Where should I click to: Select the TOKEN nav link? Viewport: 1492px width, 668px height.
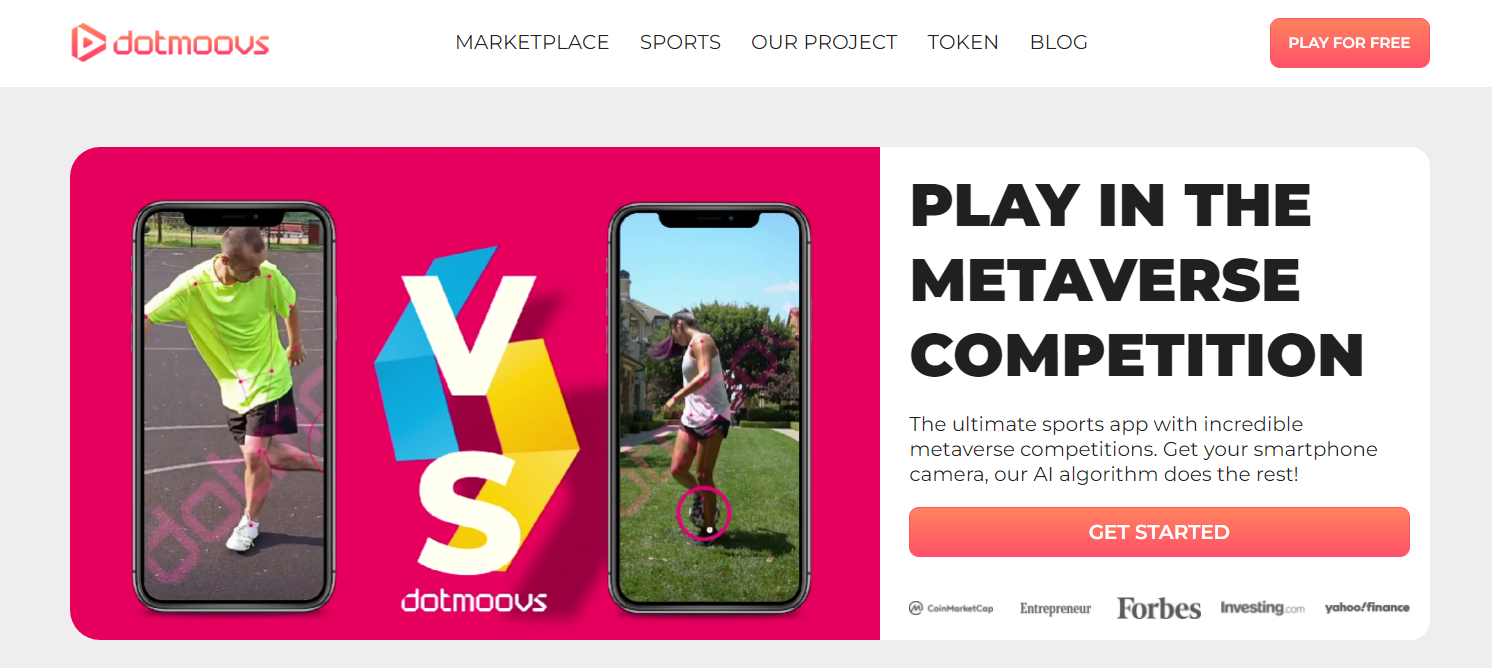tap(963, 43)
